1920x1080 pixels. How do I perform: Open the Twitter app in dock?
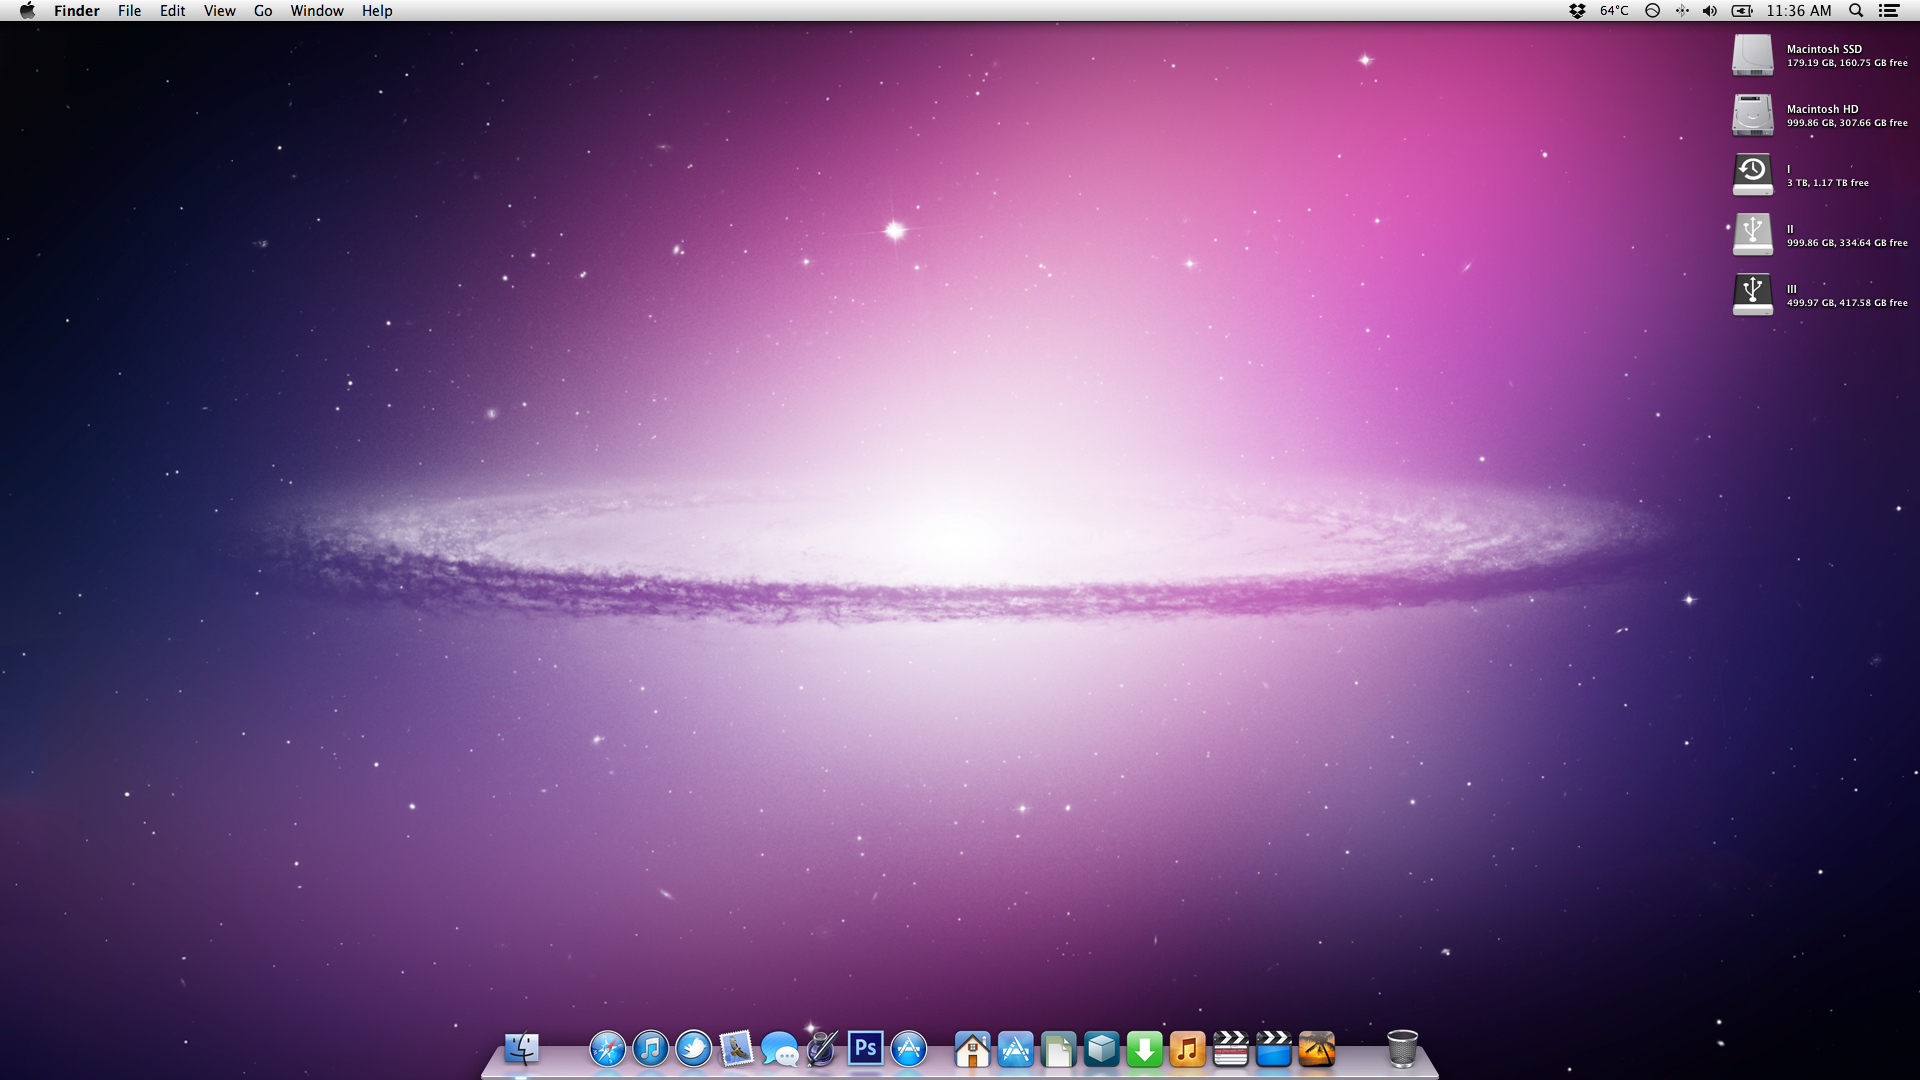(693, 1049)
